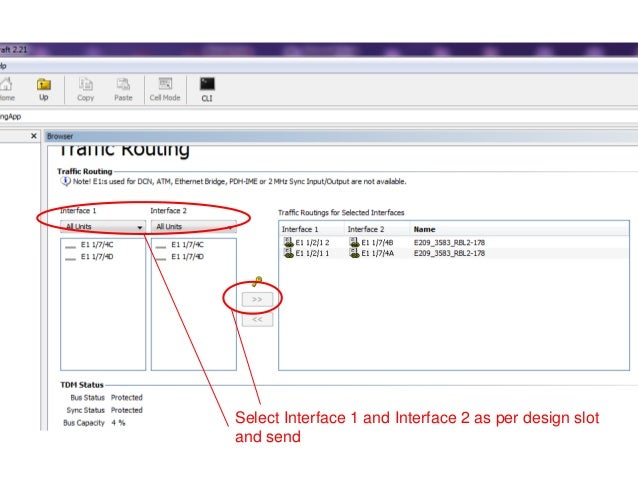Click the Browser panel title
638x479 pixels.
(60, 136)
